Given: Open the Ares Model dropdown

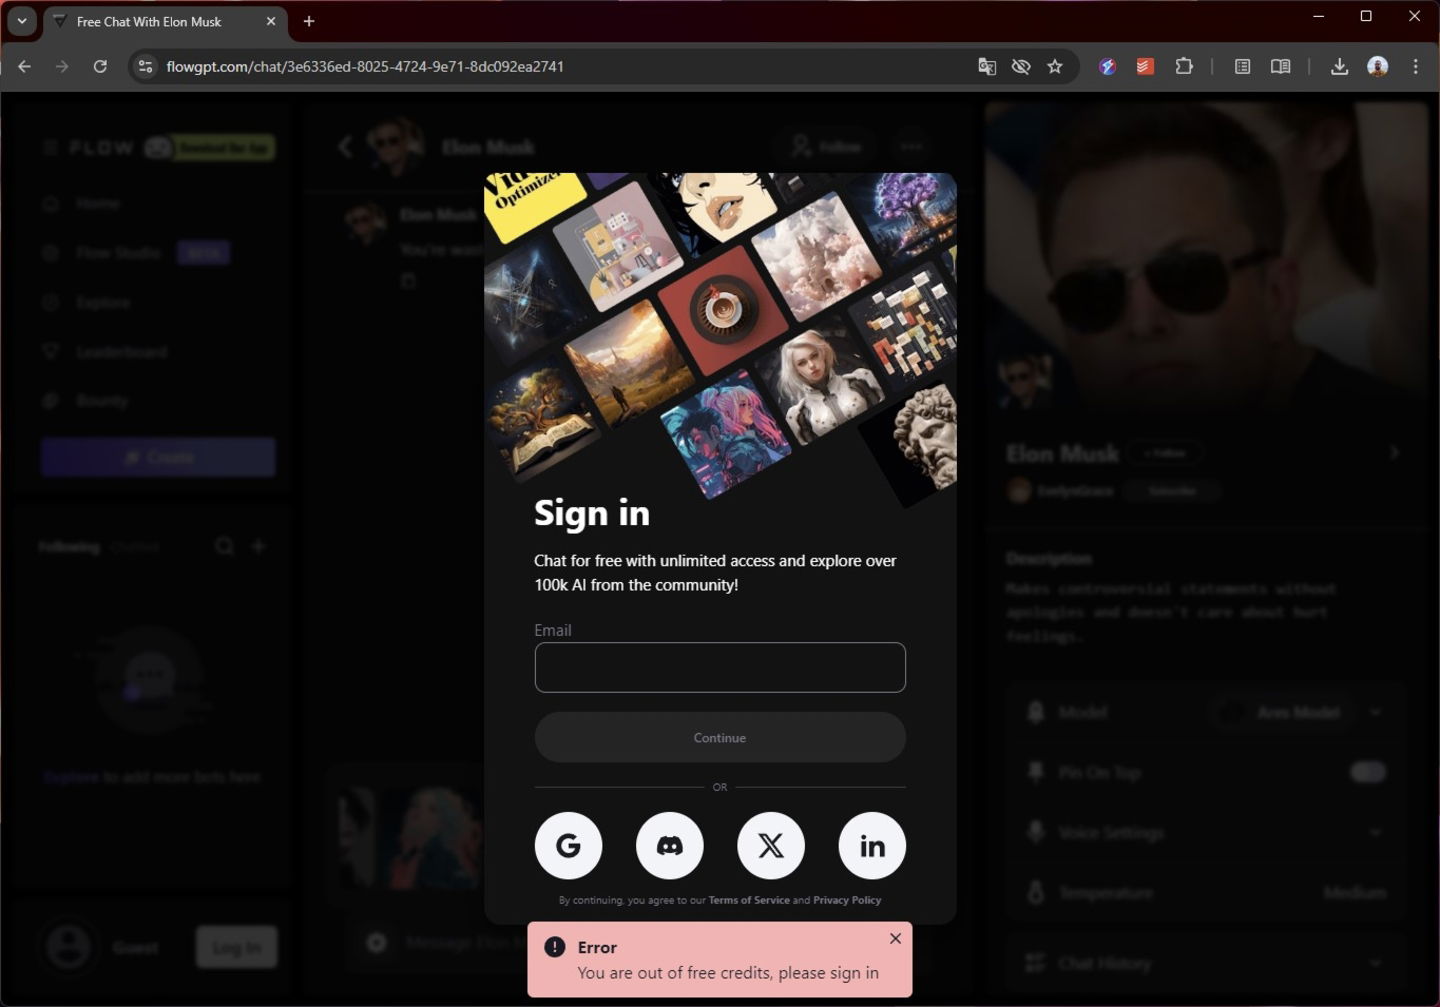Looking at the screenshot, I should (1298, 712).
